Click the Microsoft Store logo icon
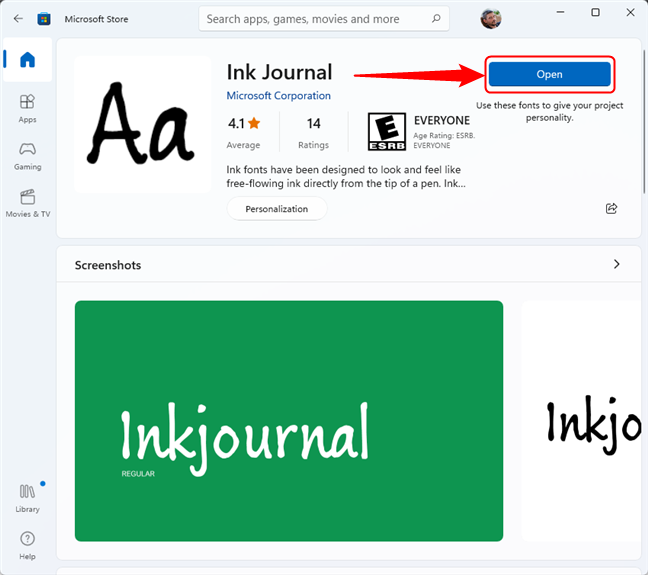The image size is (648, 575). [44, 19]
